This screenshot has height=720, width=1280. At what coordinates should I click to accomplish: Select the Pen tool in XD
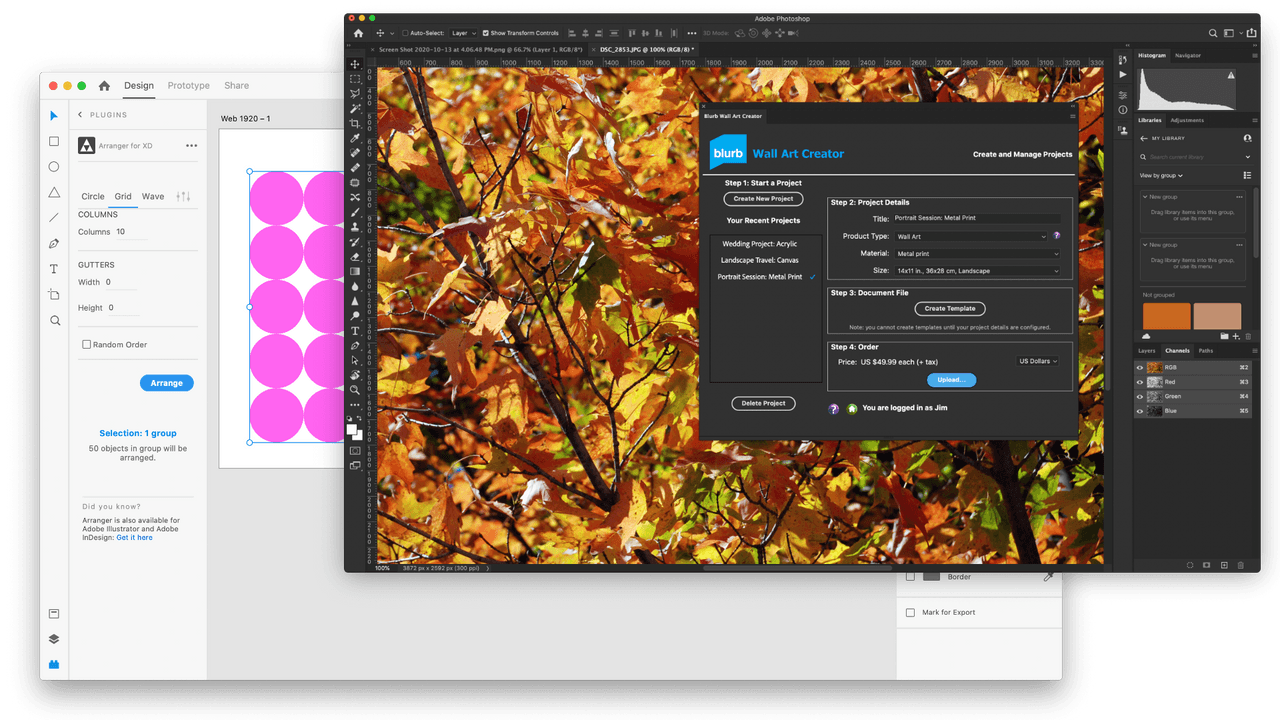(54, 243)
